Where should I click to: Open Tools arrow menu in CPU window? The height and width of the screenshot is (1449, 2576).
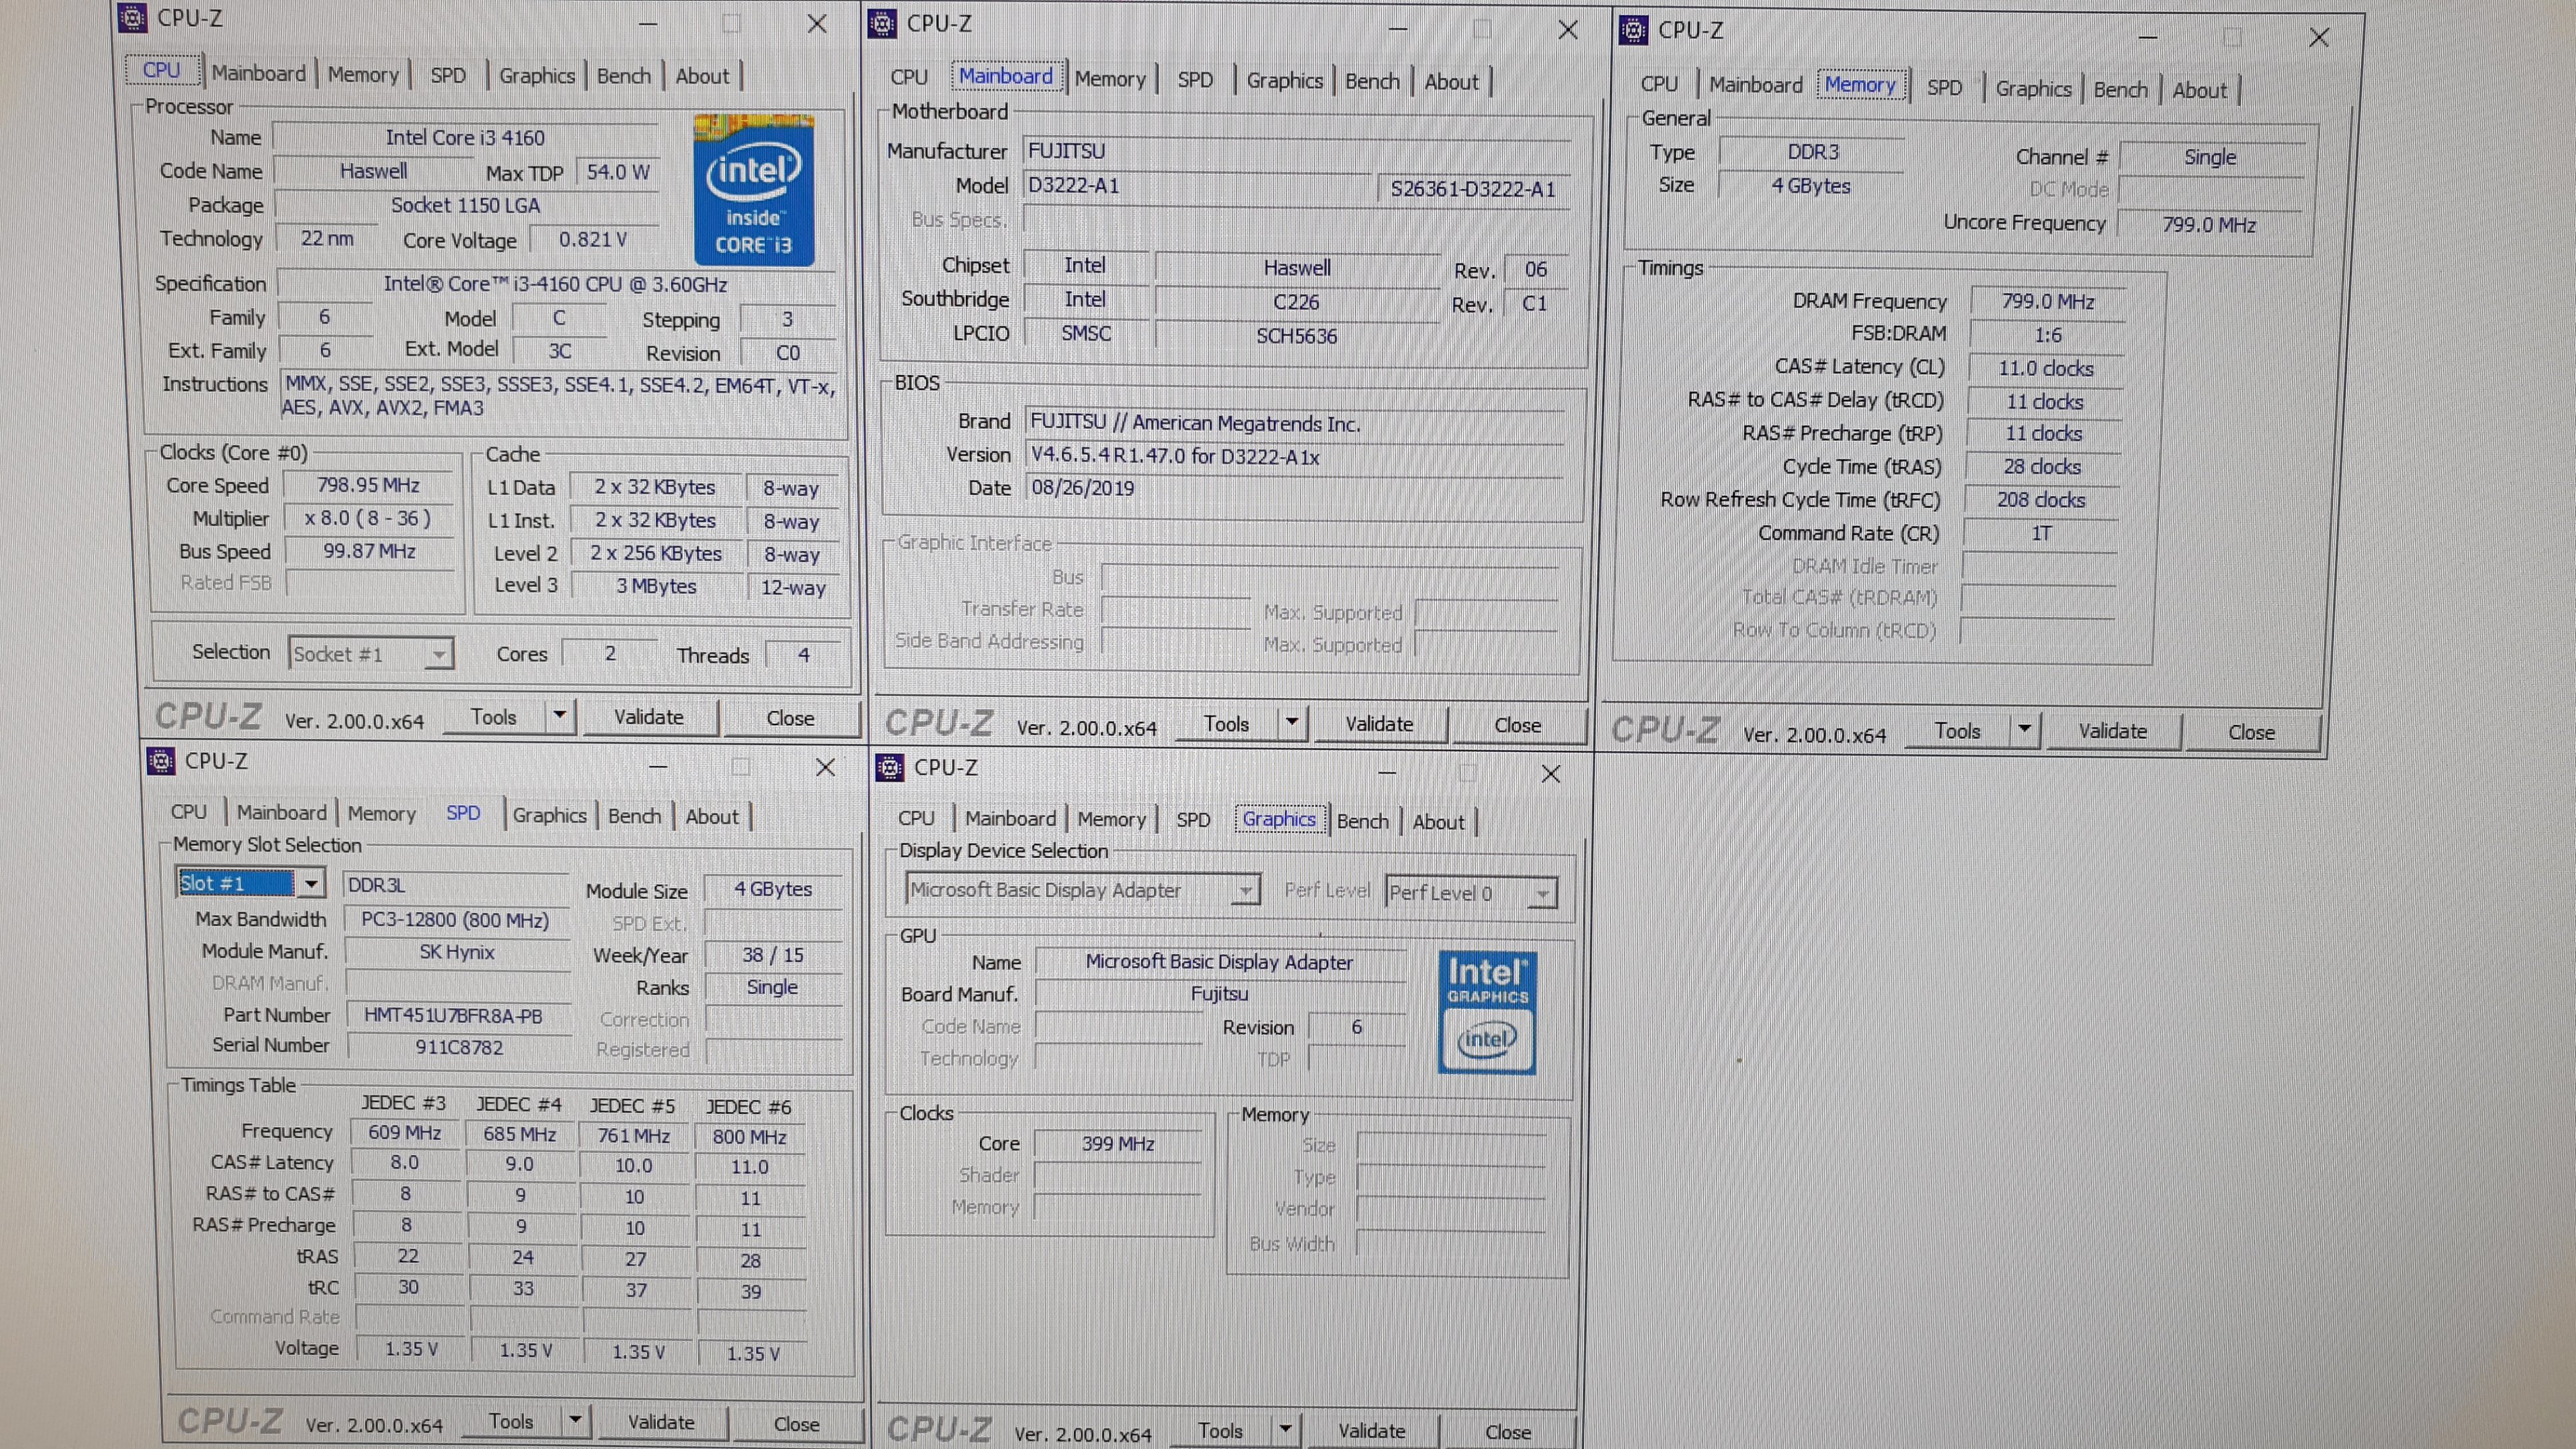560,716
